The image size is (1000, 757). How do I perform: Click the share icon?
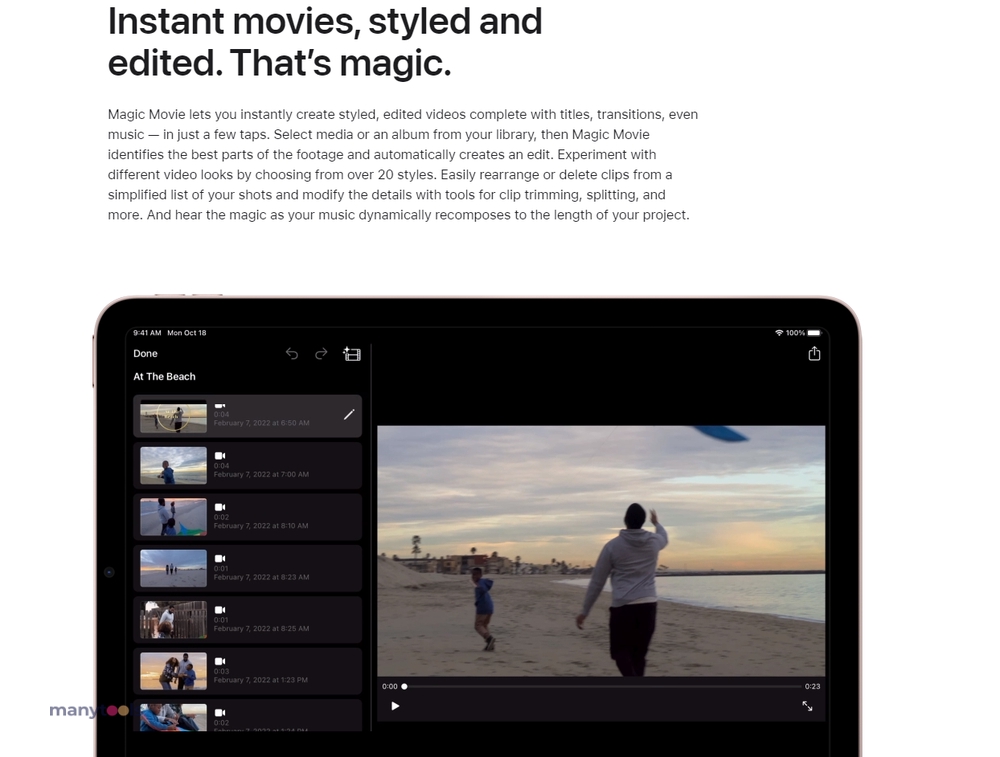[814, 353]
